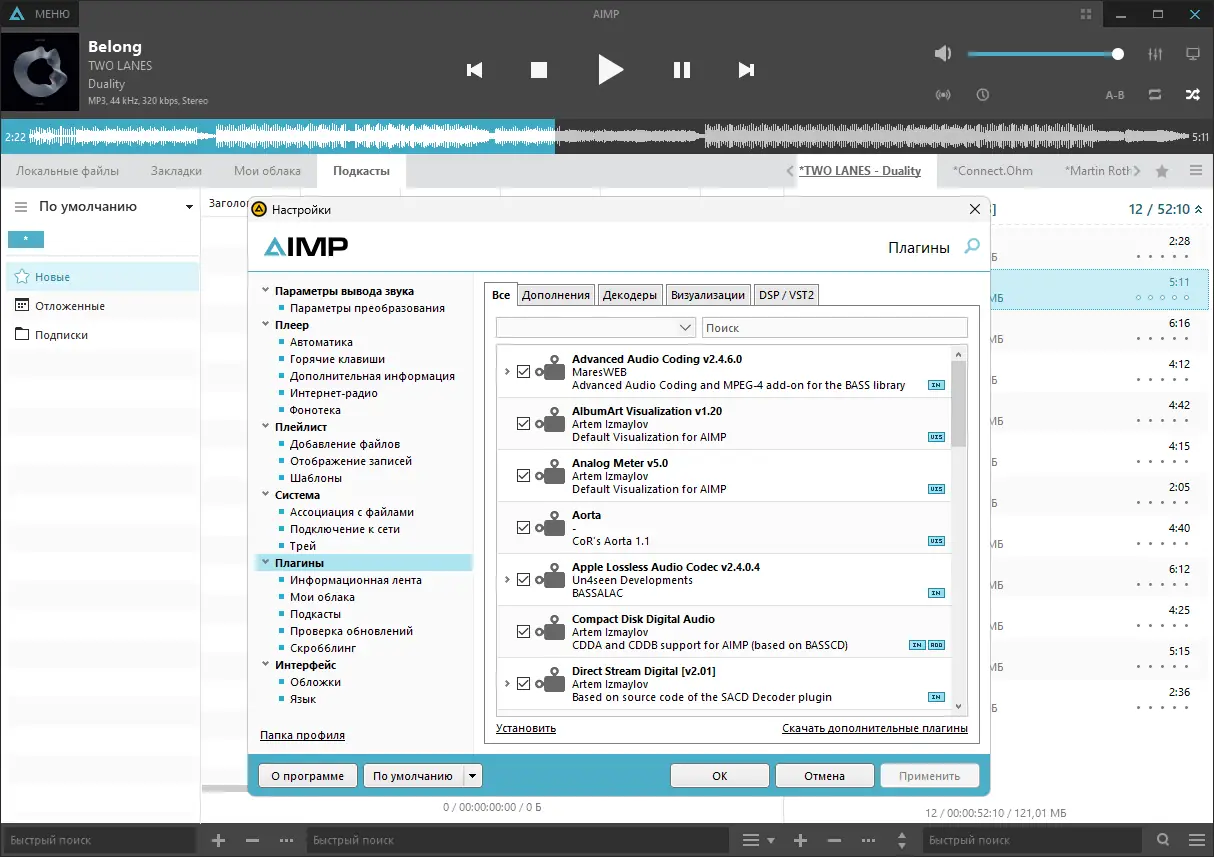This screenshot has width=1214, height=857.
Task: Collapse the Плеер settings section
Action: pos(265,325)
